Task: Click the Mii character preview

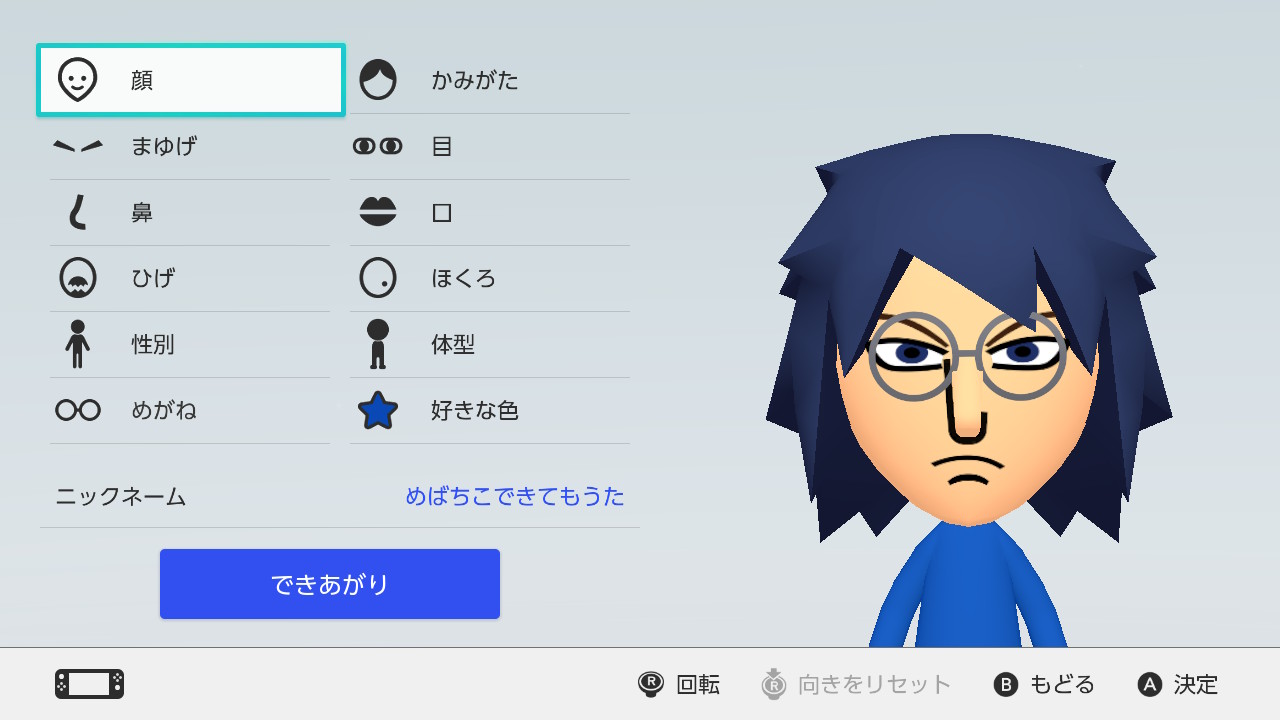Action: click(x=968, y=390)
